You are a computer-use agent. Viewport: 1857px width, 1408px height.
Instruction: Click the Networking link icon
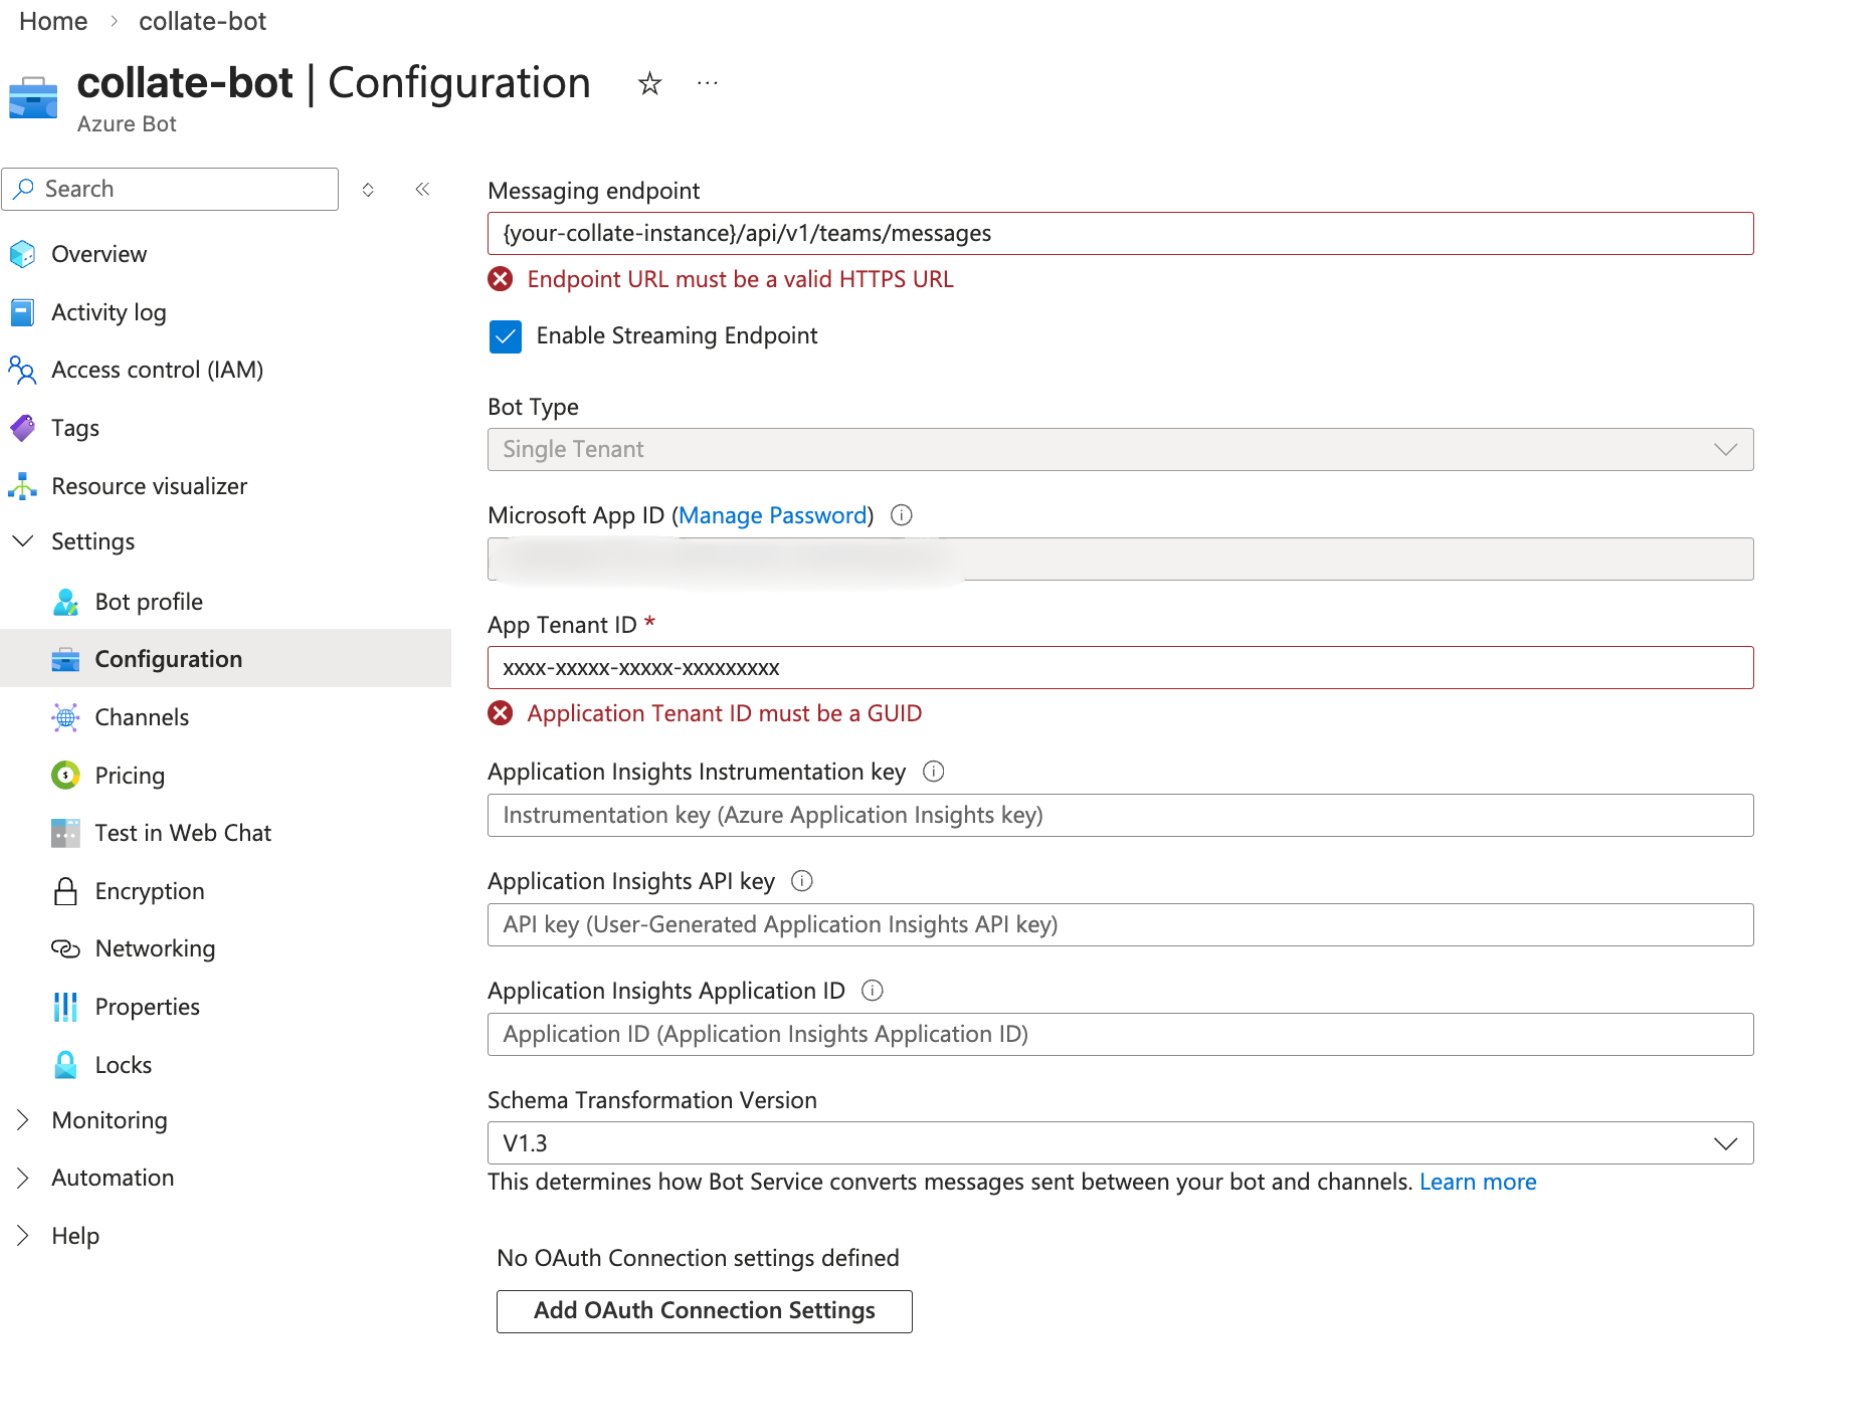(x=65, y=949)
